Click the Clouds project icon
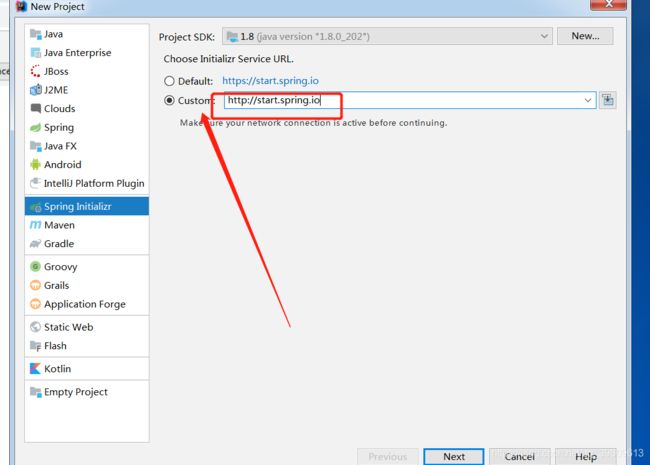 [36, 108]
